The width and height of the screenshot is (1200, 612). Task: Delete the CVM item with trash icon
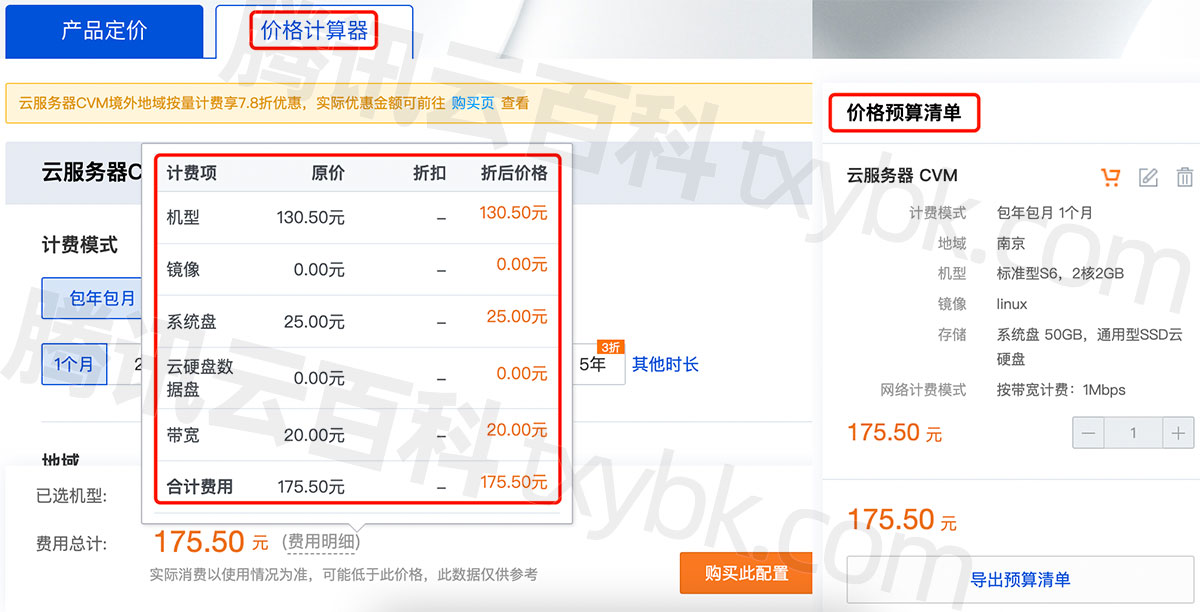click(x=1185, y=177)
